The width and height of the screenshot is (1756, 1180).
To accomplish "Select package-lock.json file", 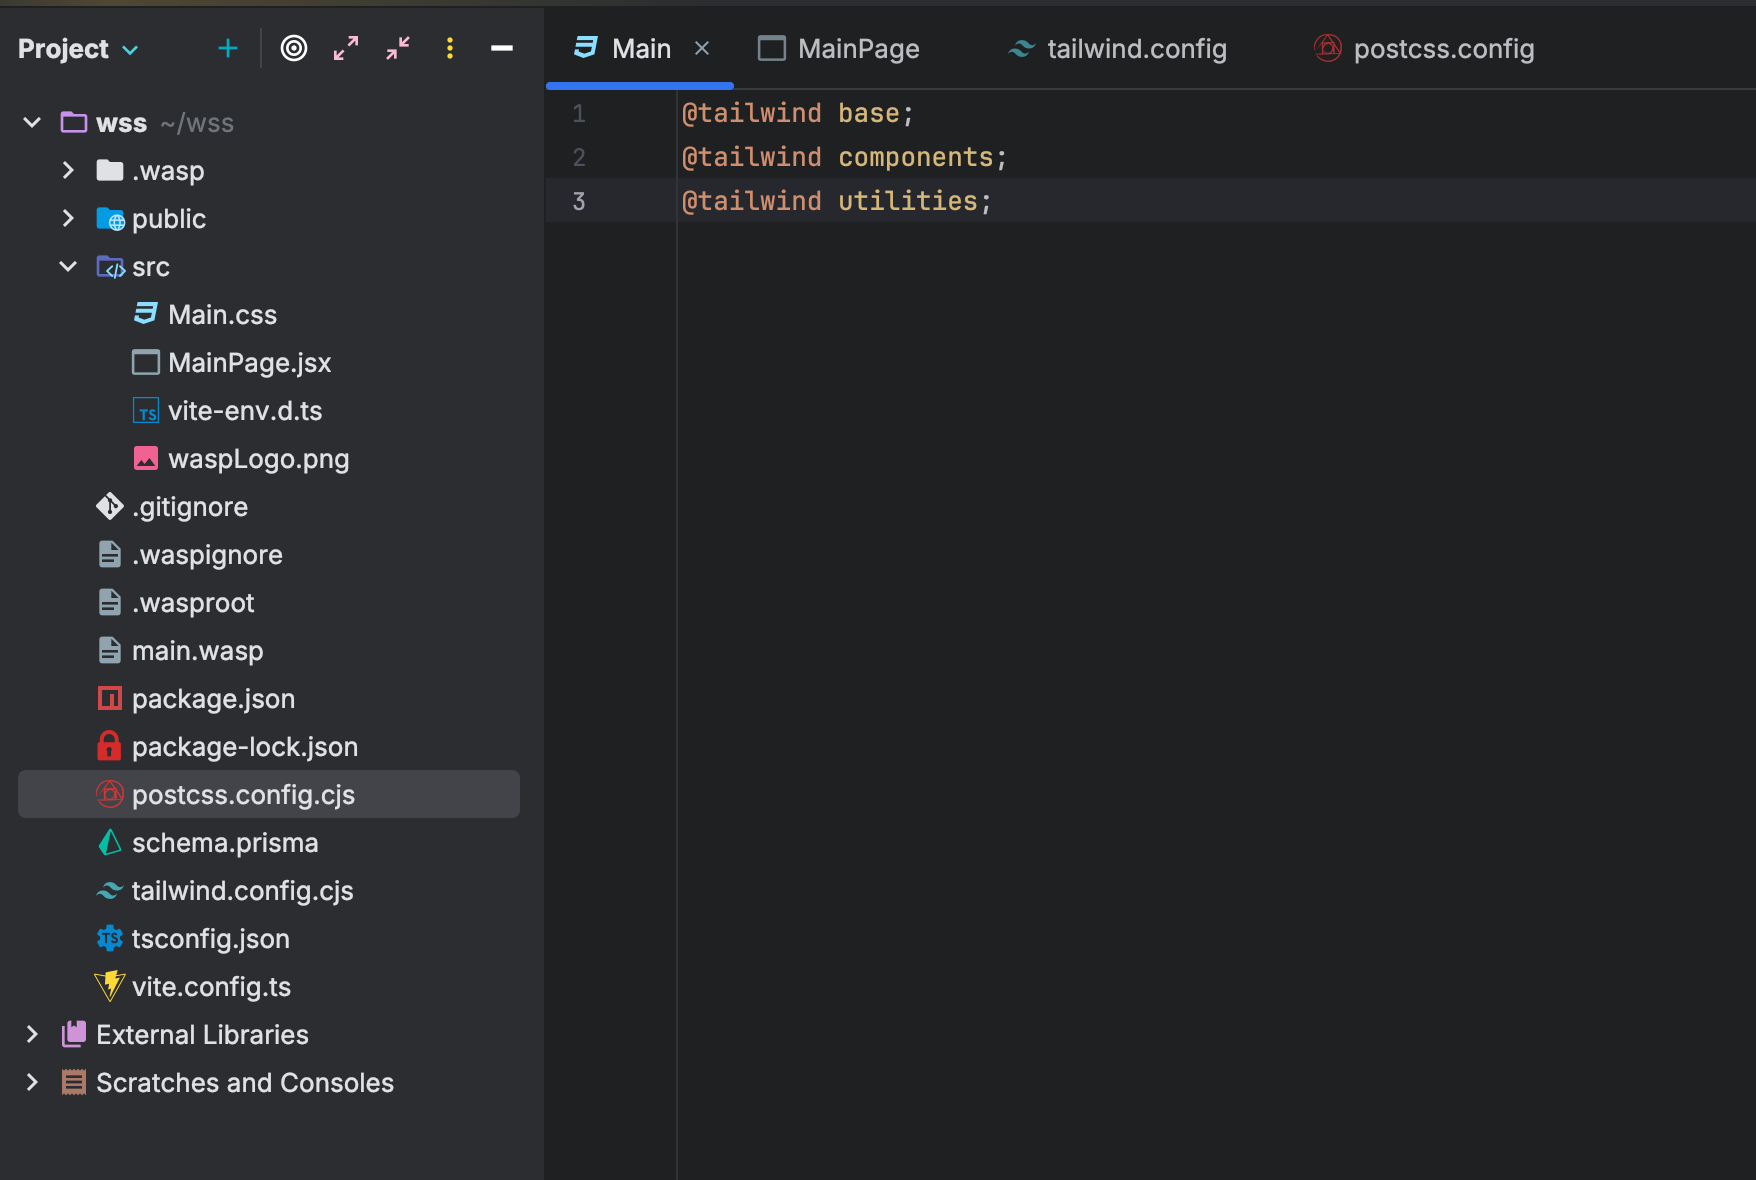I will tap(245, 746).
